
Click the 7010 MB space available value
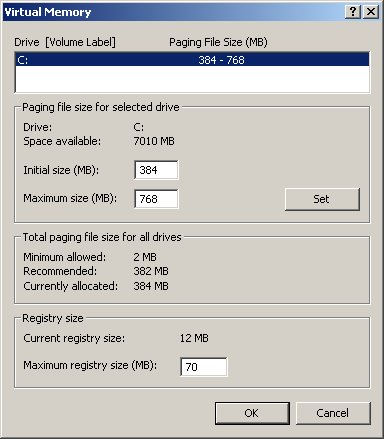154,141
